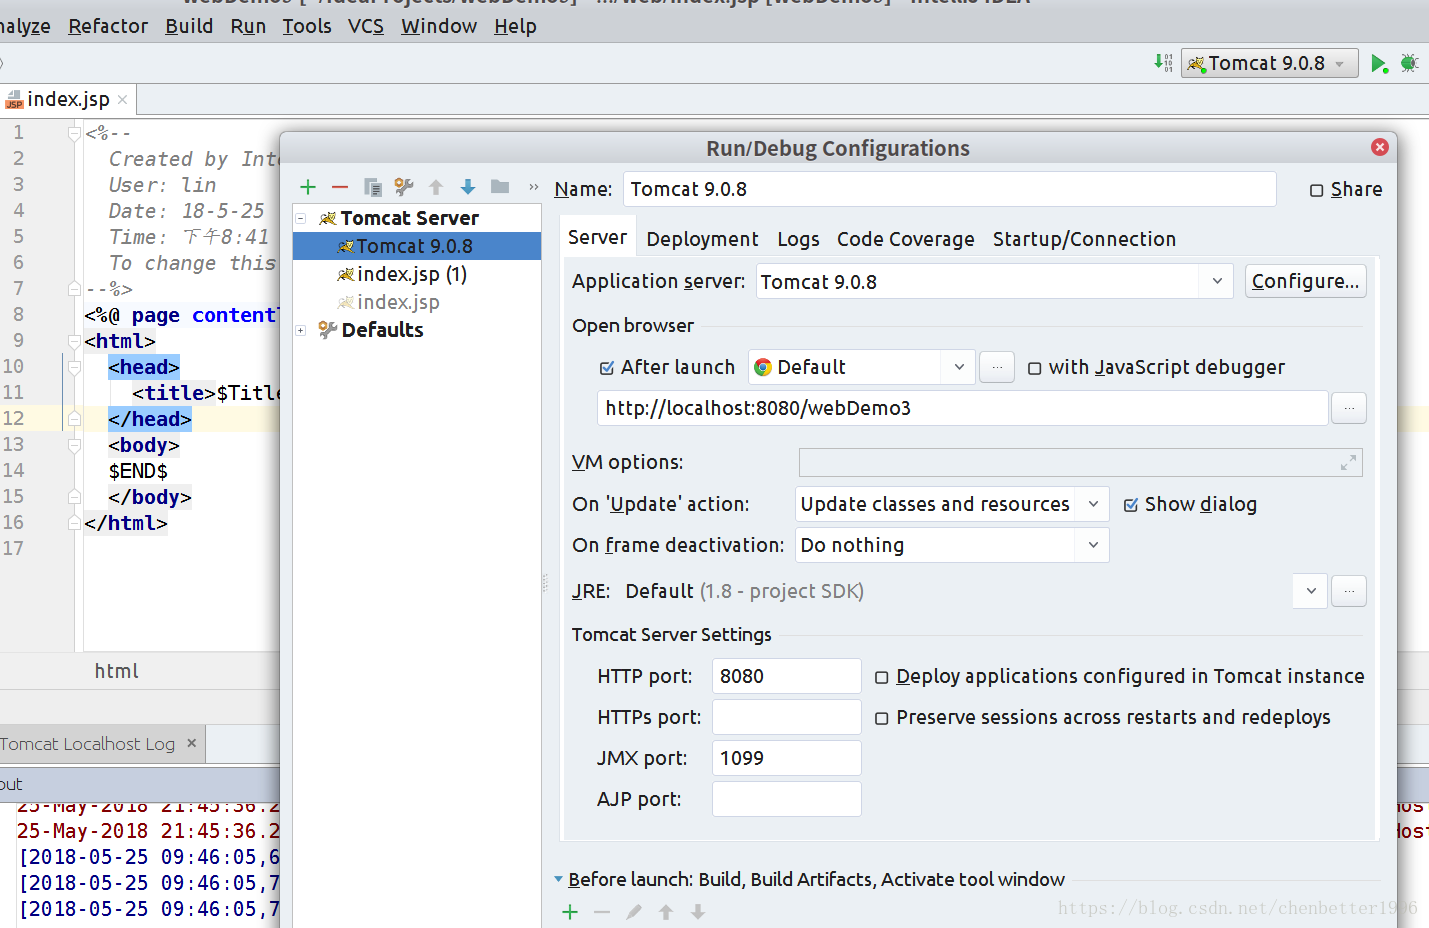Open Tomcat 9.0.8 run configuration selector
Image resolution: width=1429 pixels, height=928 pixels.
[1270, 63]
